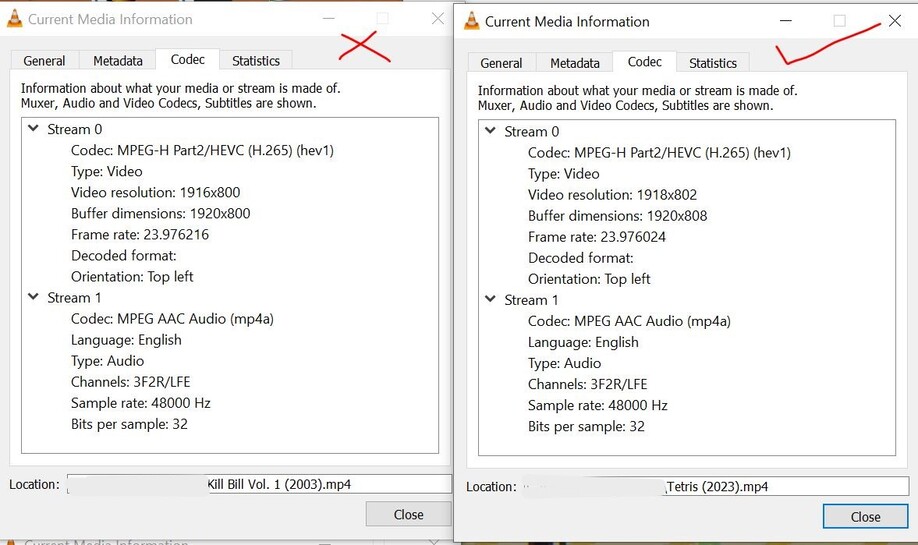Collapse Stream 1 in the Kill Bill window
918x545 pixels.
tap(33, 297)
